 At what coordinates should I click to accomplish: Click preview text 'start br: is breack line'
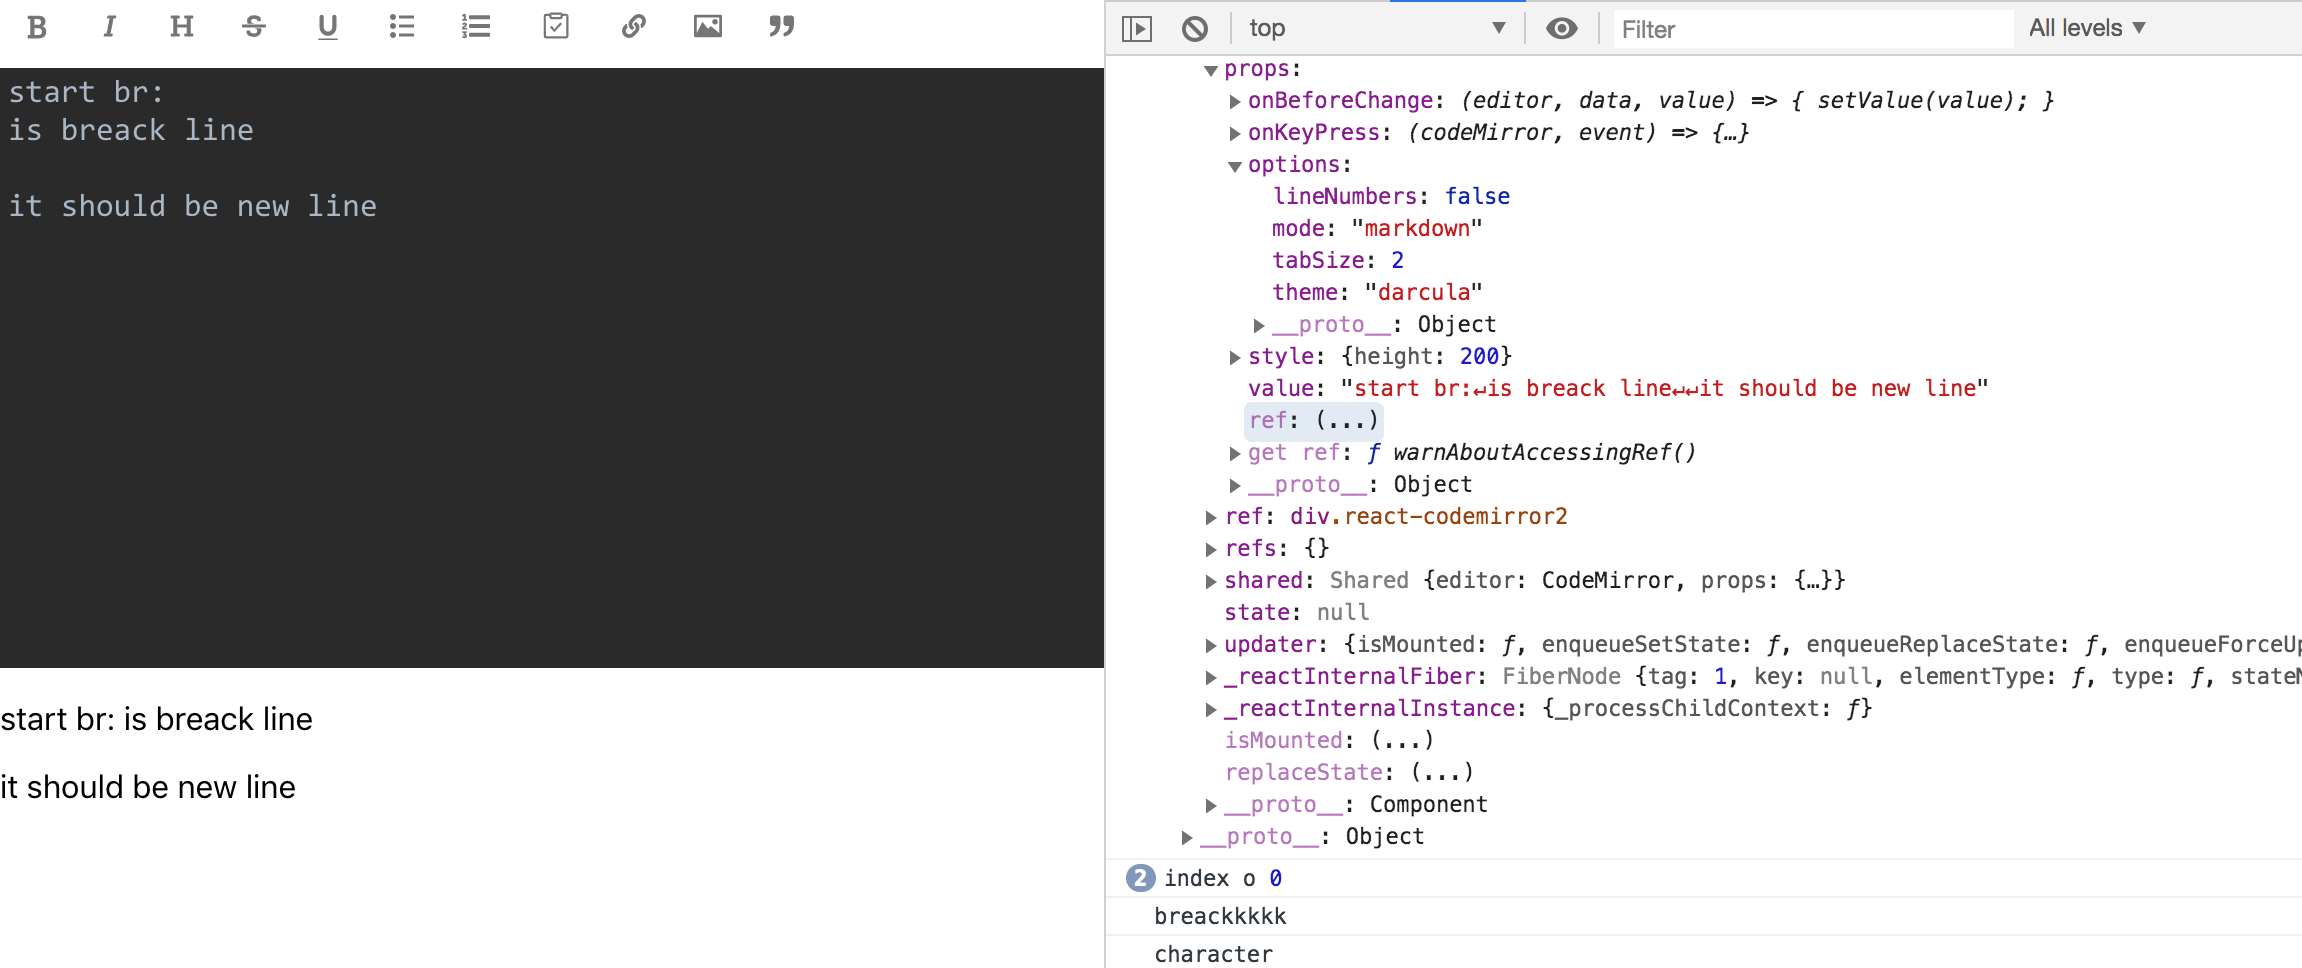(157, 719)
